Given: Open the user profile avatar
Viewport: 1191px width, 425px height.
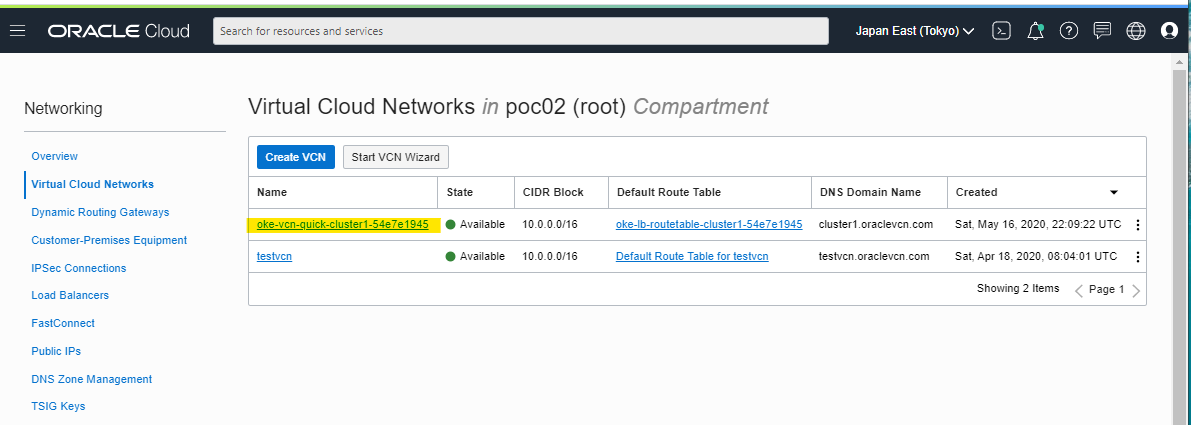Looking at the screenshot, I should [x=1169, y=31].
